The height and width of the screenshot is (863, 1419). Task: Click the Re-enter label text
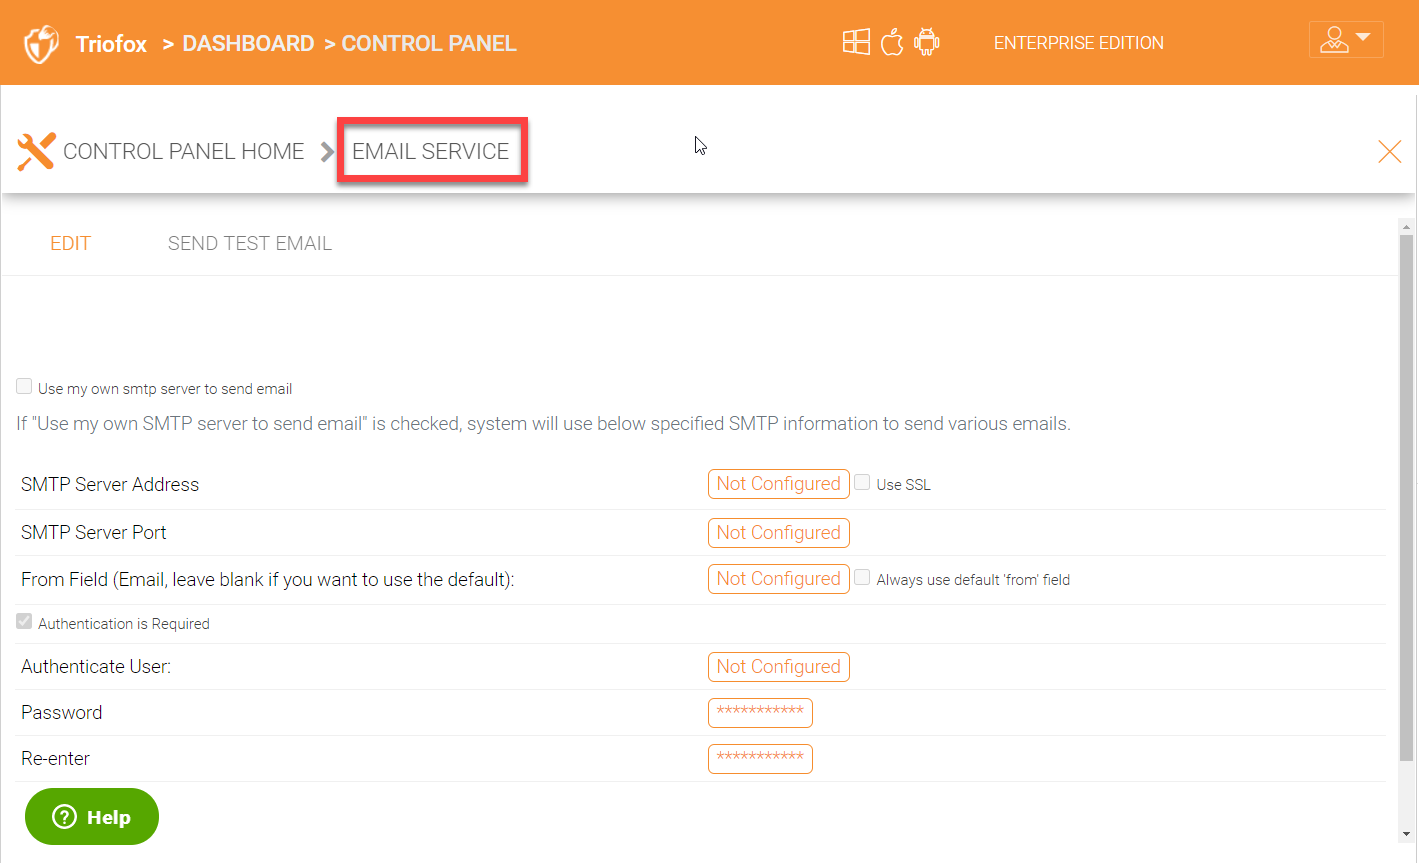tap(56, 759)
